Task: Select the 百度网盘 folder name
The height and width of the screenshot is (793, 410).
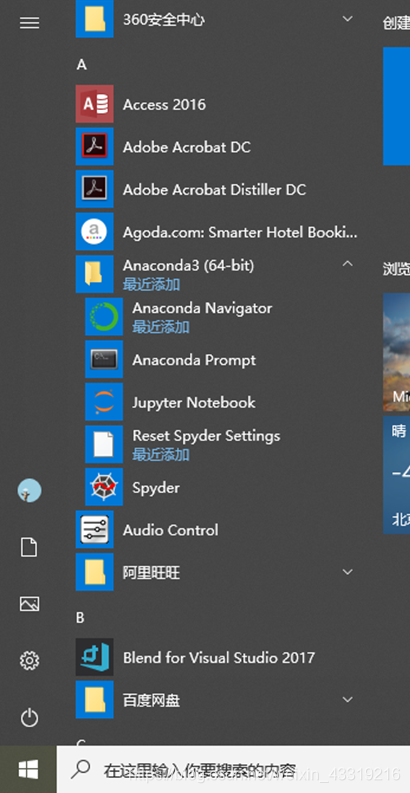Action: click(152, 700)
